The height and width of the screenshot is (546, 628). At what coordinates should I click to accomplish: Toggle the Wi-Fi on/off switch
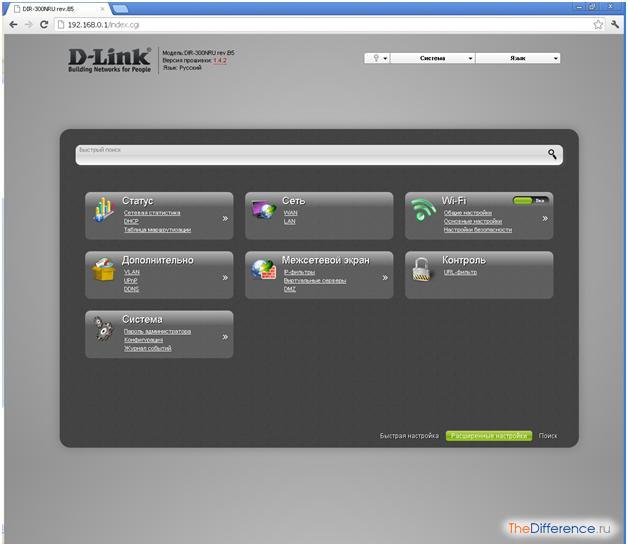click(x=531, y=200)
